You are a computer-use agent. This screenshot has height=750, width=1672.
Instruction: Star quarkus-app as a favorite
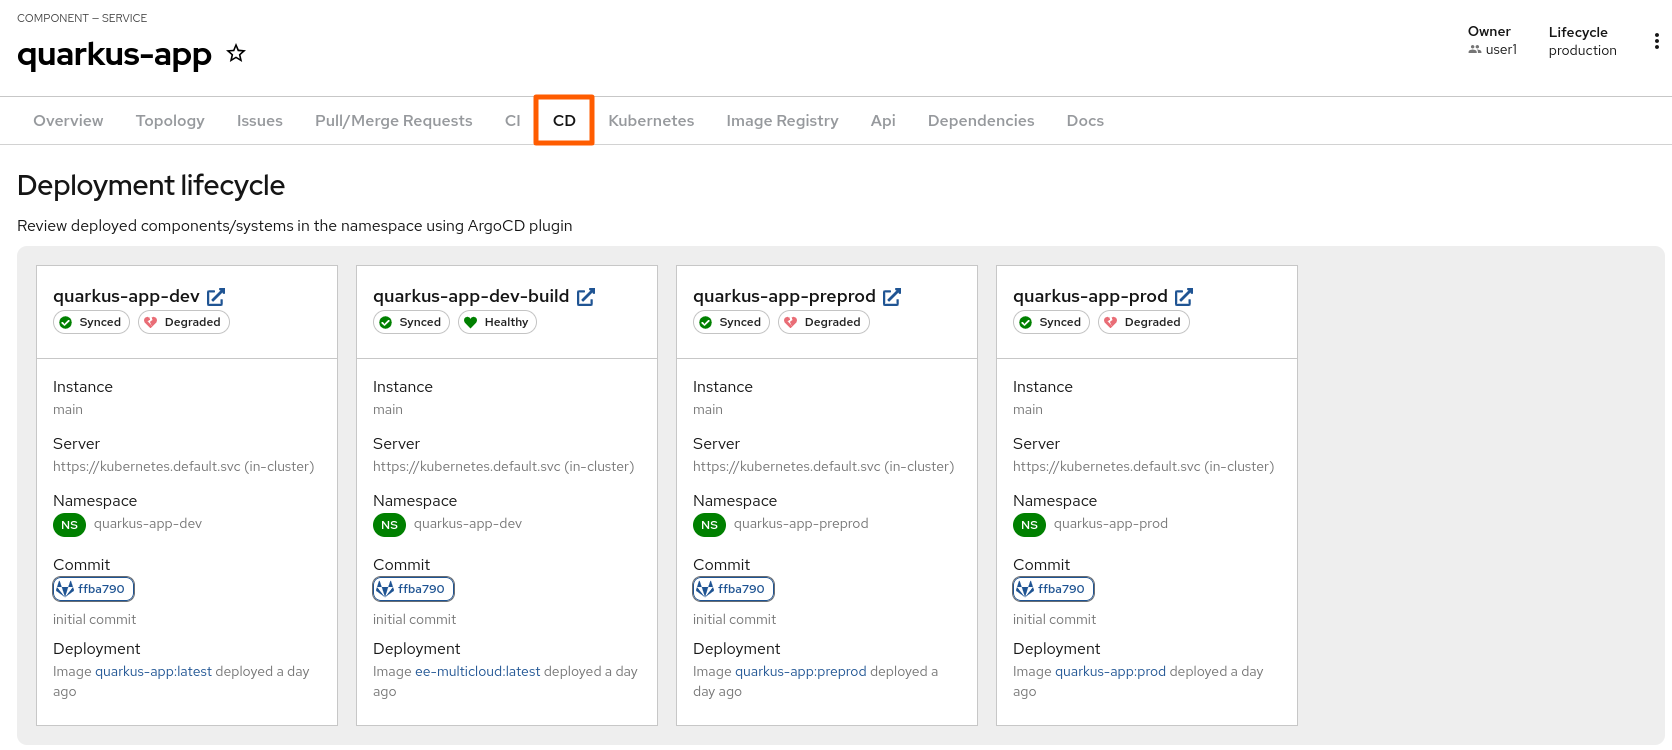click(236, 54)
